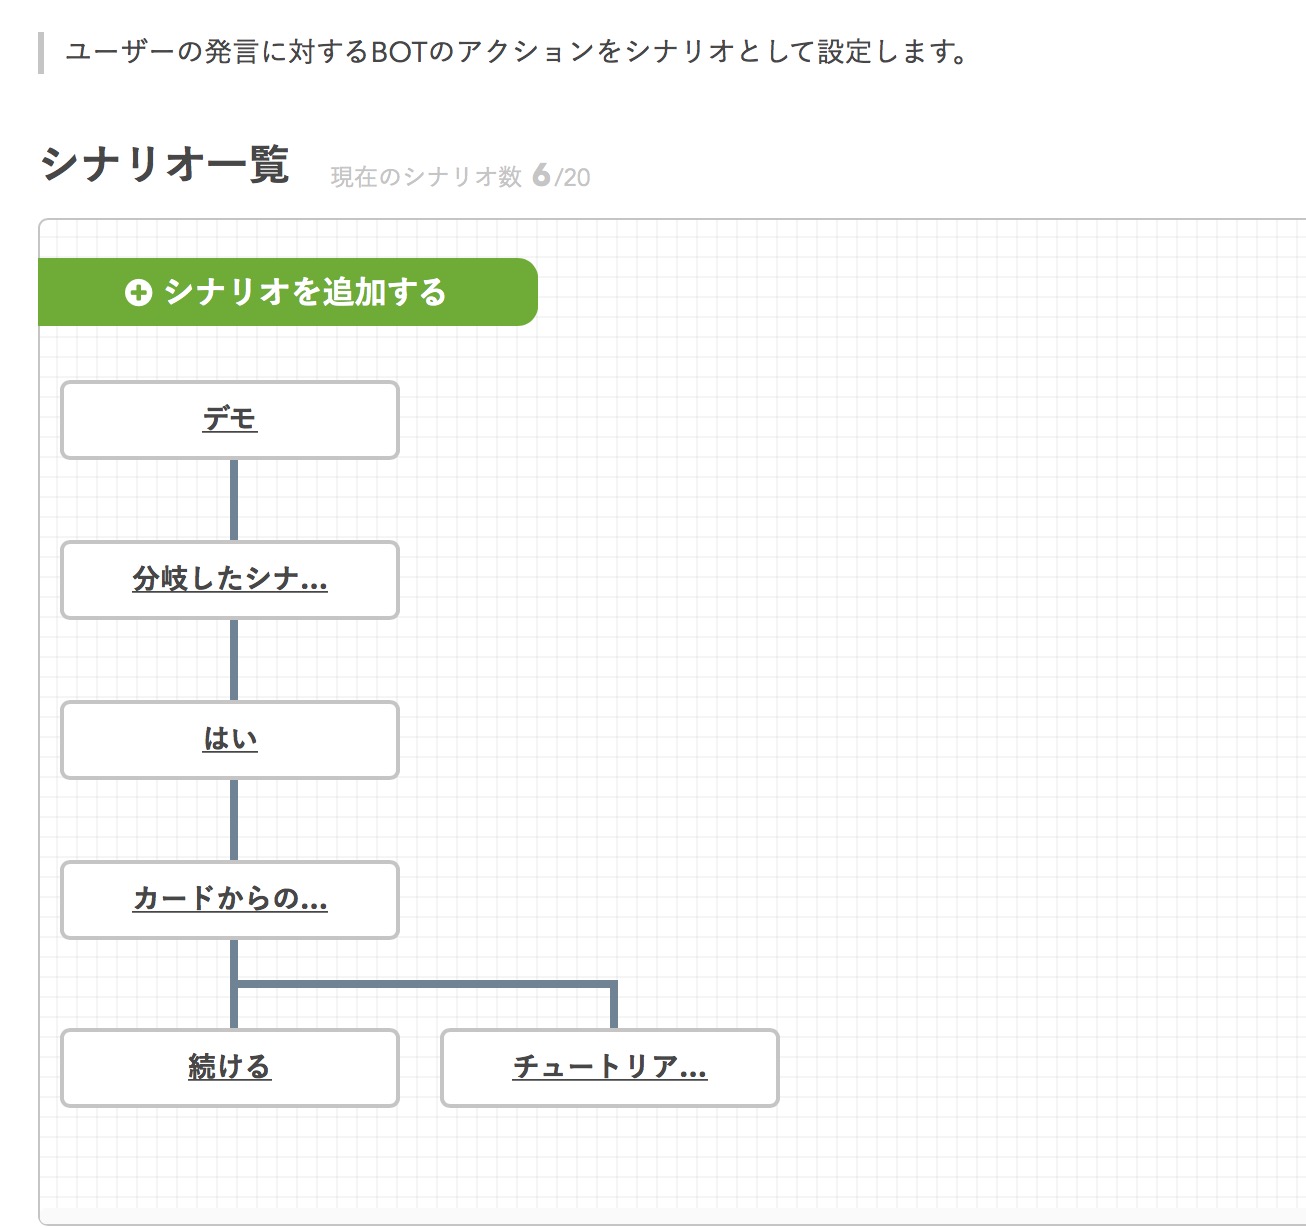Screen dimensions: 1306x1228
Task: Click the plus icon on the add-scenario button
Action: [x=138, y=292]
